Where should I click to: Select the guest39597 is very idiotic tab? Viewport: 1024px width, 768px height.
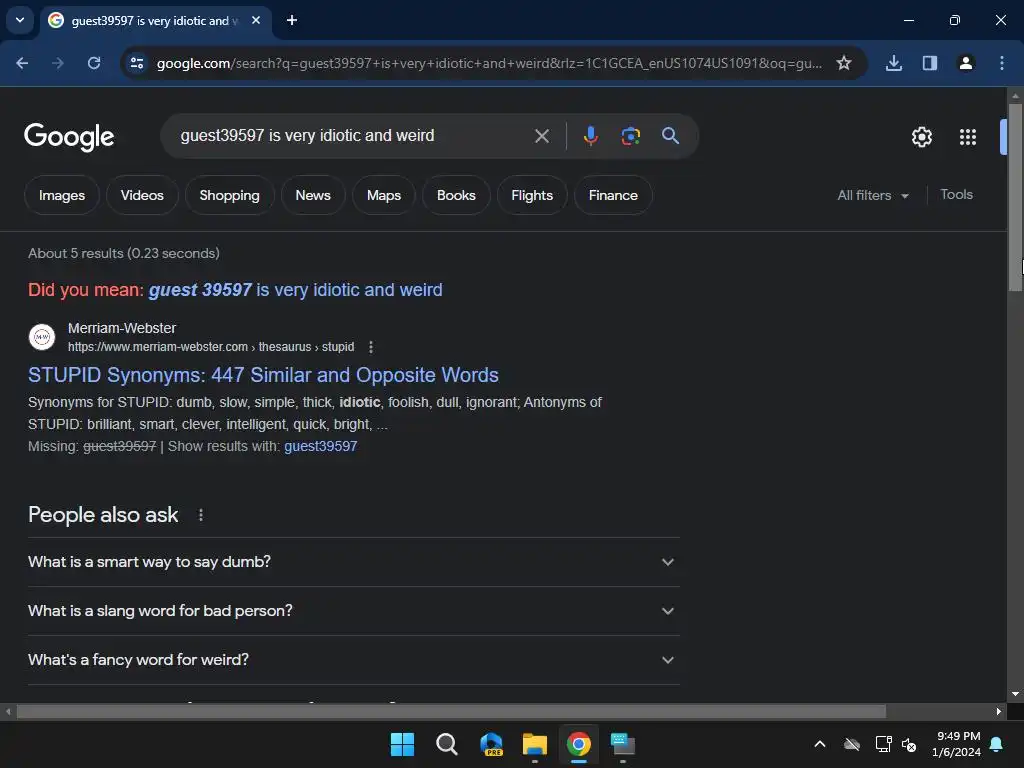[157, 20]
